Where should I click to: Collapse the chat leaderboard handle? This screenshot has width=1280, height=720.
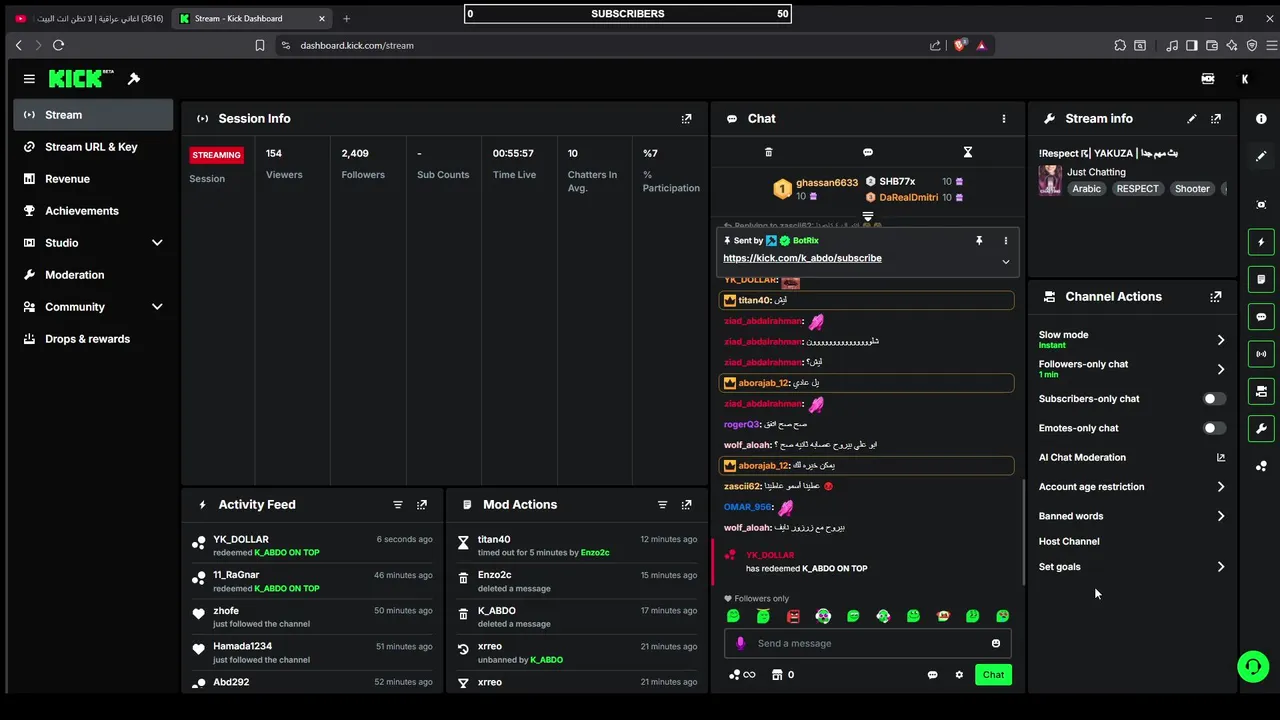[x=868, y=216]
